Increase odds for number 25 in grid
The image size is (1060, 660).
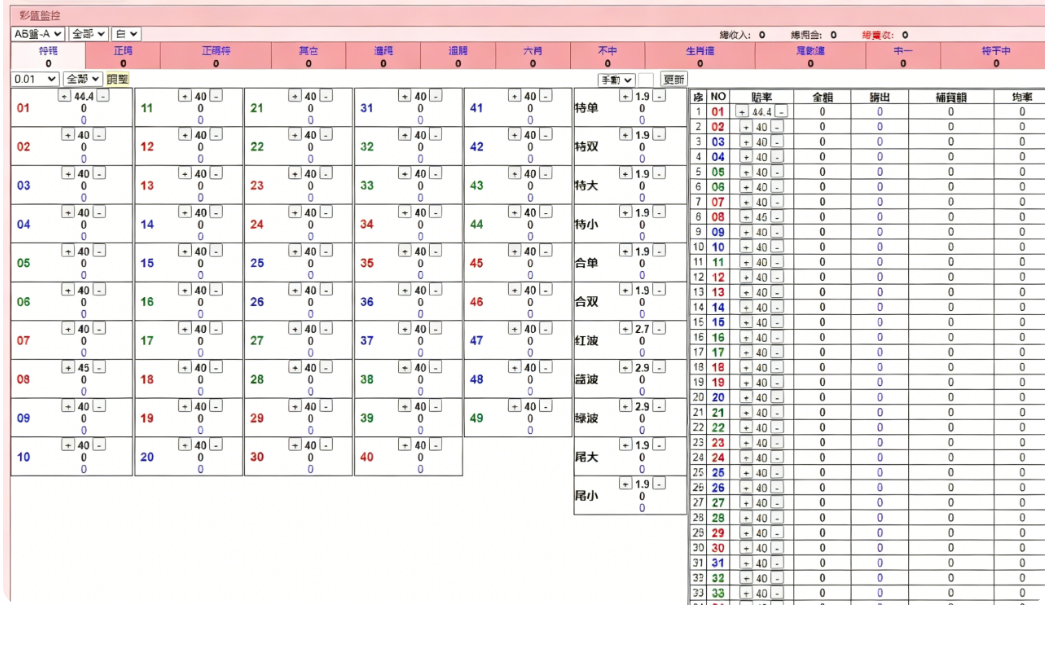(295, 252)
